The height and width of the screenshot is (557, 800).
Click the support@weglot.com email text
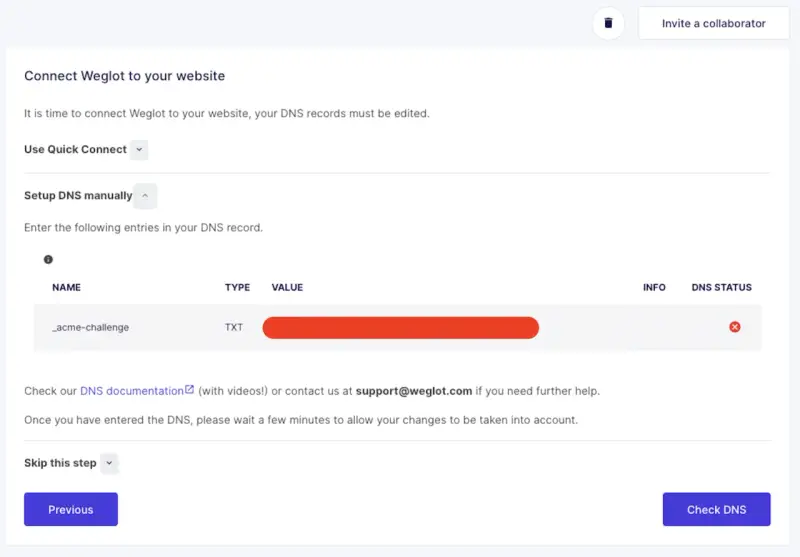pos(414,391)
